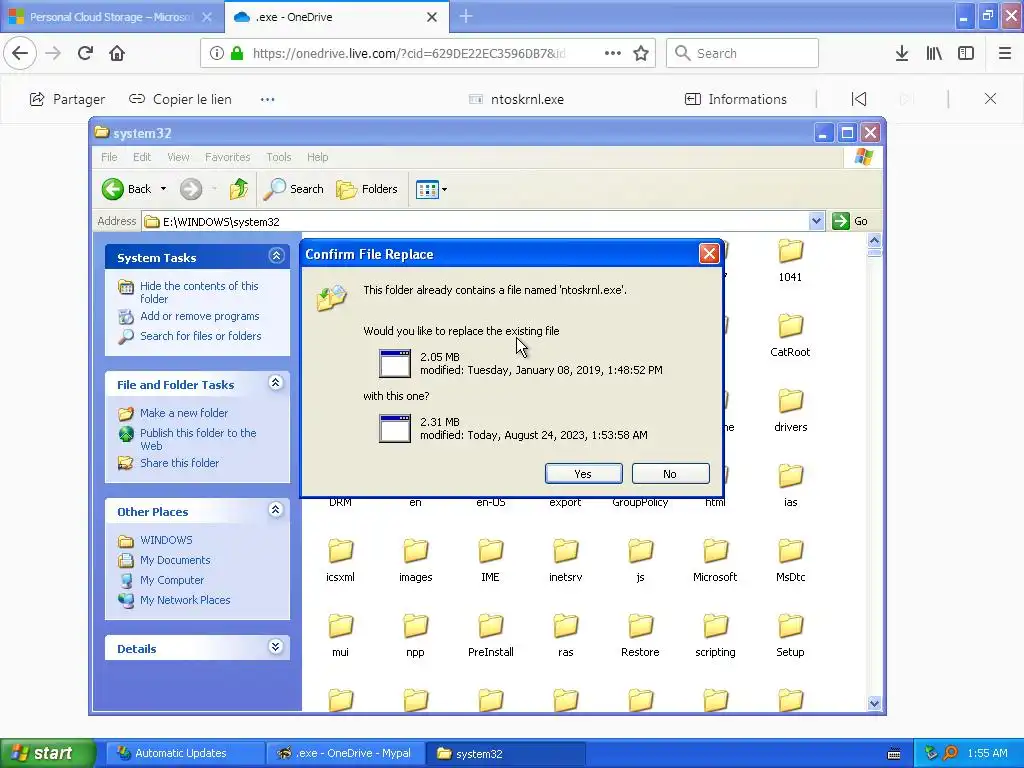Image resolution: width=1024 pixels, height=768 pixels.
Task: Switch to Automatic Updates taskbar item
Action: click(x=185, y=753)
